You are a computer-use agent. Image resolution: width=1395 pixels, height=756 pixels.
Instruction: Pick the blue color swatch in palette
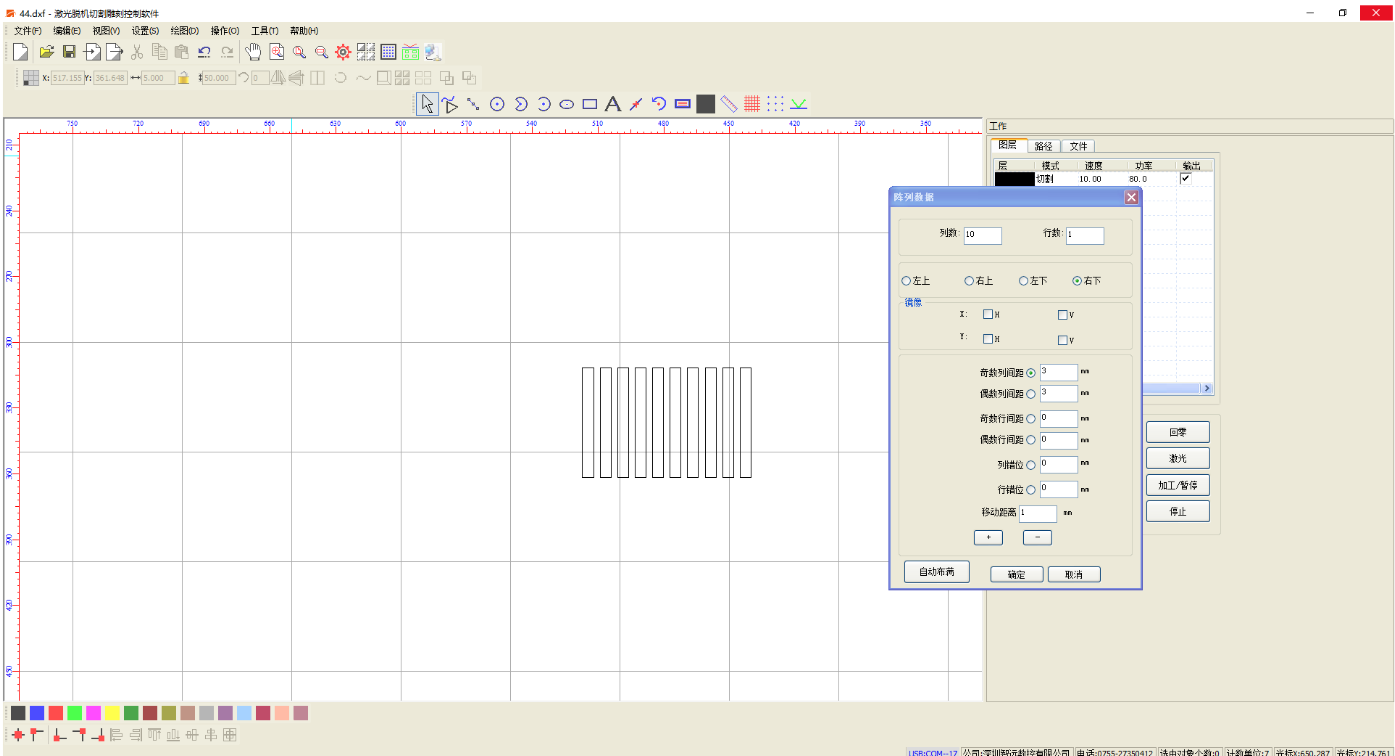[37, 713]
